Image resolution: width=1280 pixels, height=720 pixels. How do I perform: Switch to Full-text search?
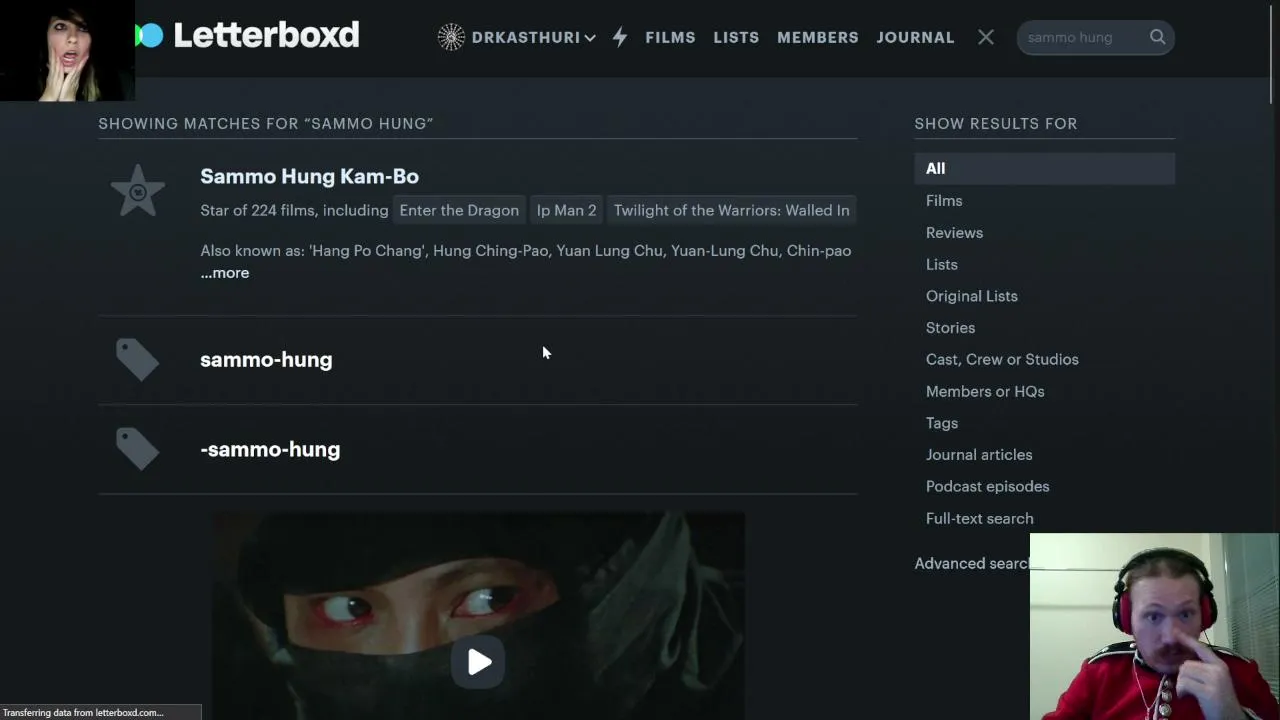click(980, 518)
